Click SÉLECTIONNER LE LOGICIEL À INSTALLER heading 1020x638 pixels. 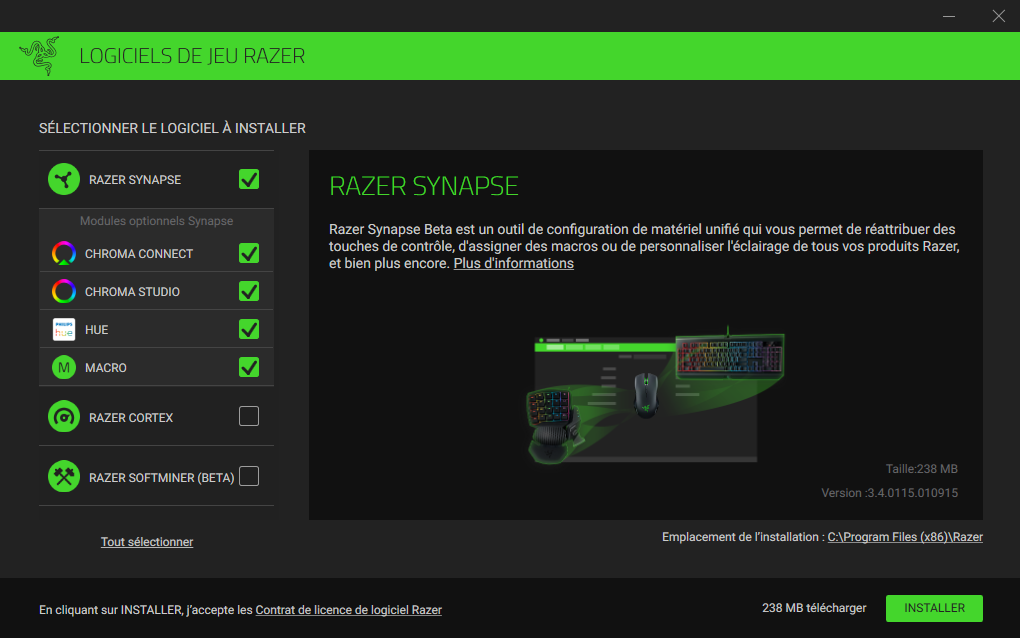tap(172, 128)
